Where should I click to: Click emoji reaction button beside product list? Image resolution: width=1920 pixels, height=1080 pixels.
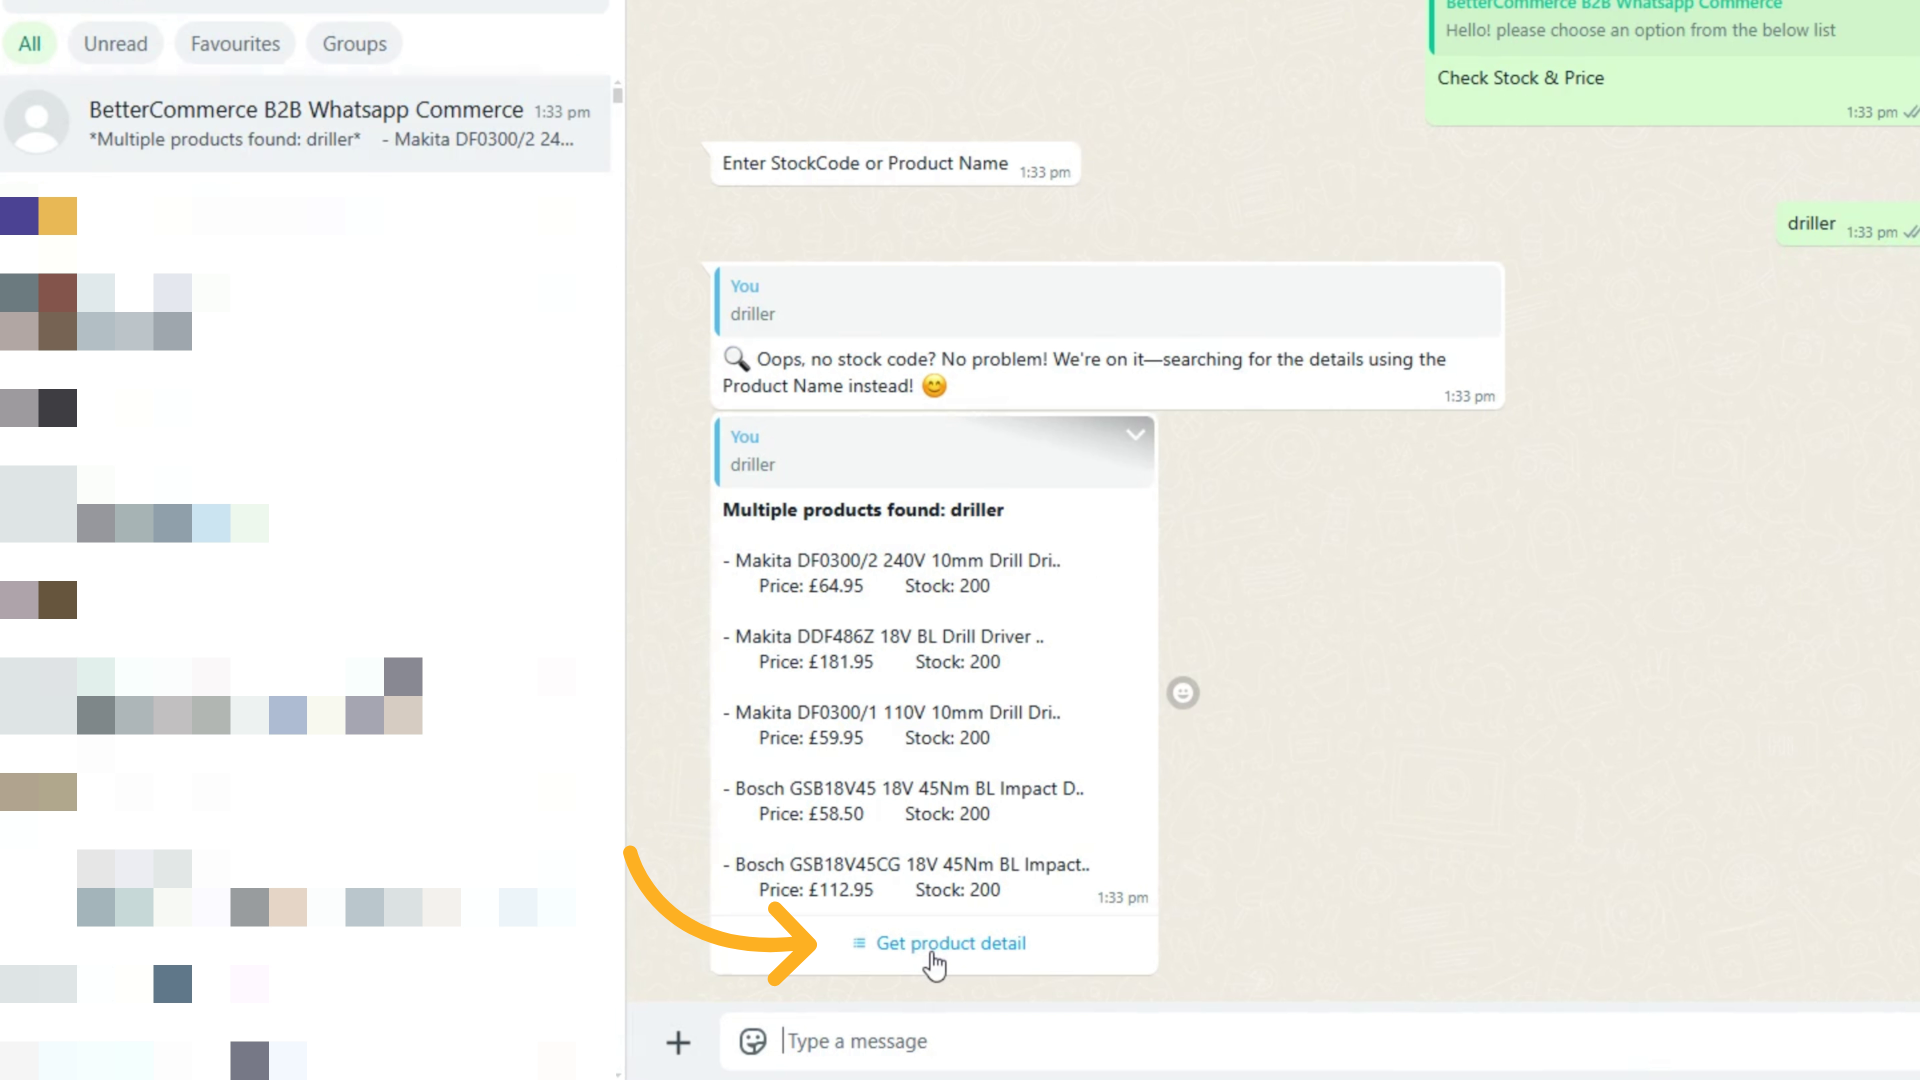pyautogui.click(x=1183, y=693)
